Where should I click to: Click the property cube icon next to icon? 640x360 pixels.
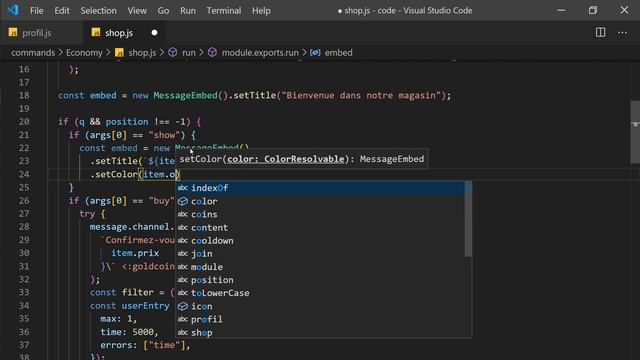183,306
